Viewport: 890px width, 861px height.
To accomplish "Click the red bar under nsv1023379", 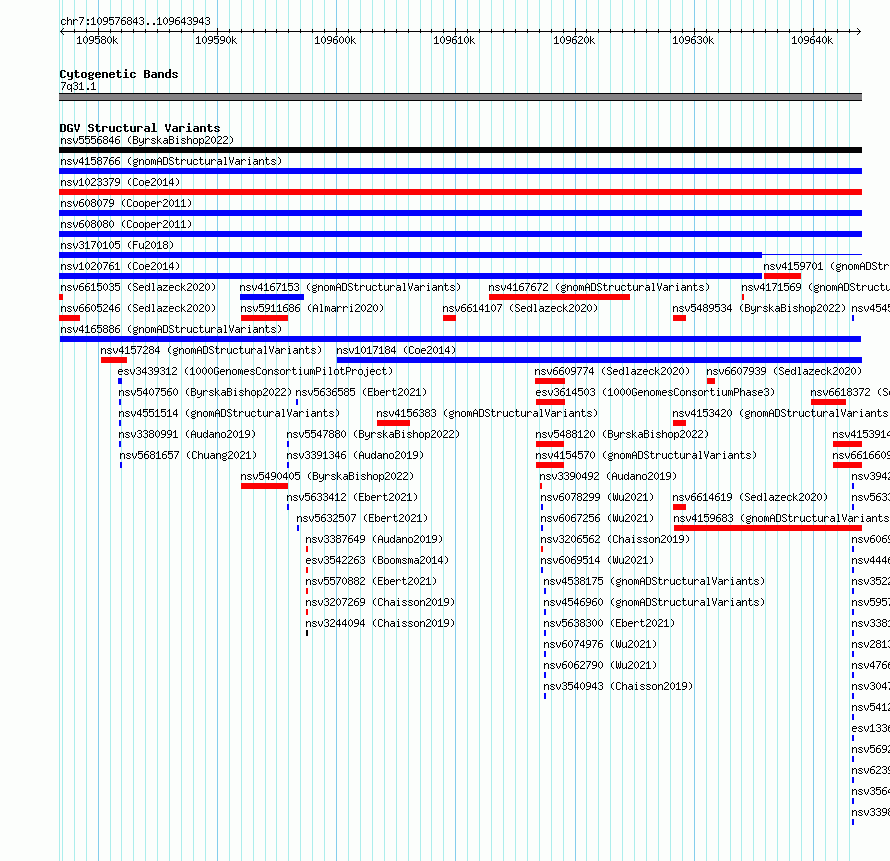I will click(x=460, y=192).
